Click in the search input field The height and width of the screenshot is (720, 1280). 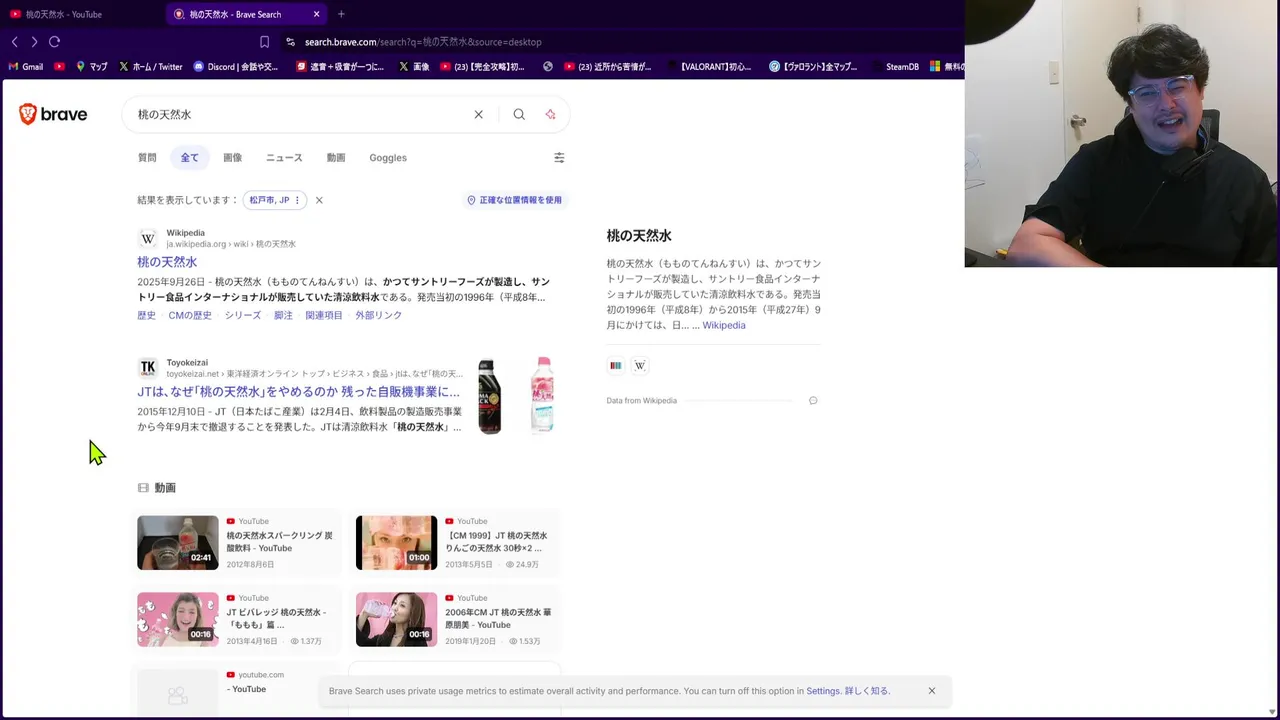coord(300,114)
